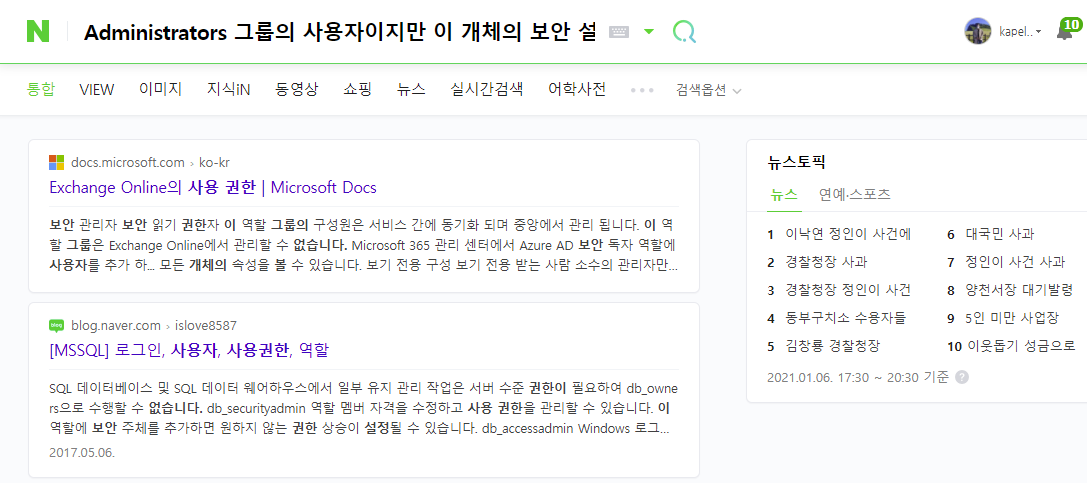Click the 2021.01.06. 17:30 ~ 20:30 기준 text

858,377
